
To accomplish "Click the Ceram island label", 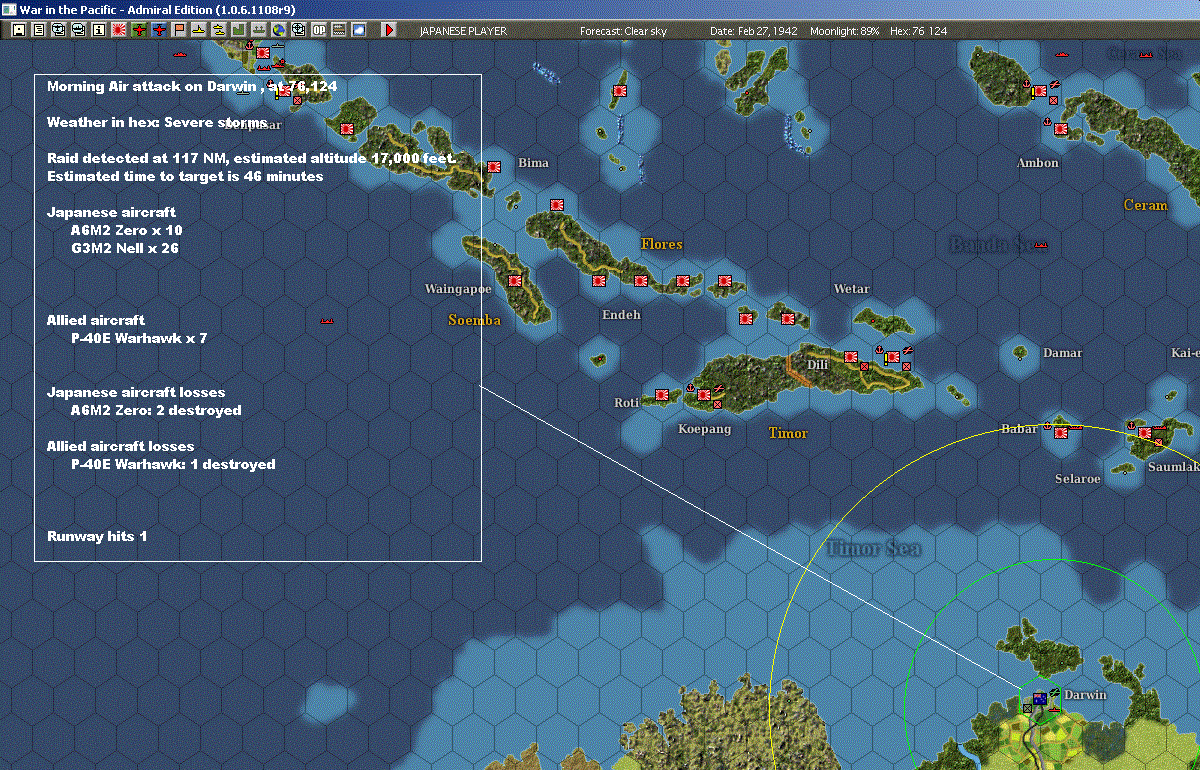I will (1146, 205).
